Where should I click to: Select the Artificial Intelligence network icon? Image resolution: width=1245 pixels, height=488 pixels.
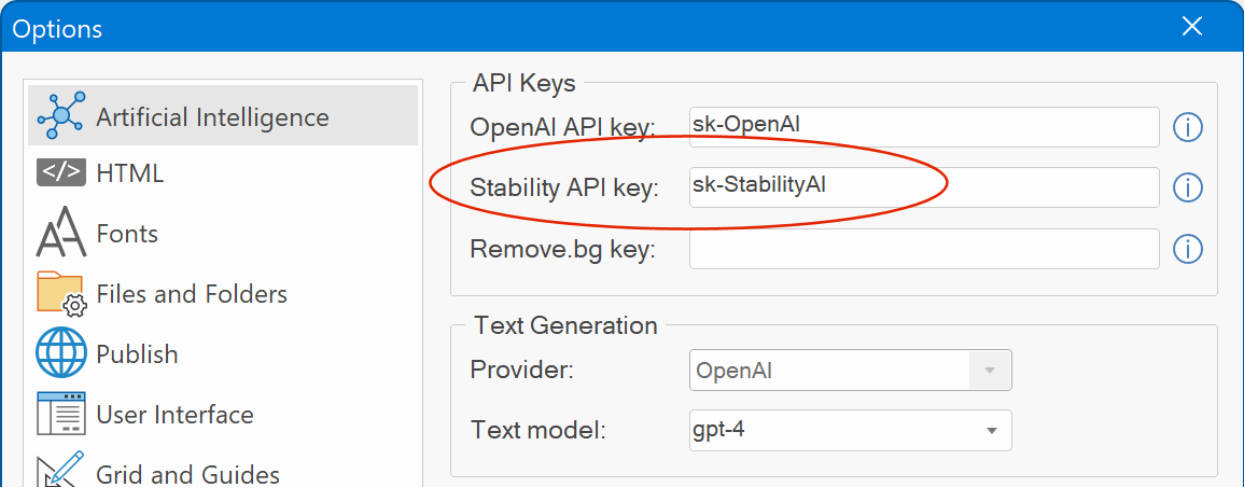[x=62, y=116]
